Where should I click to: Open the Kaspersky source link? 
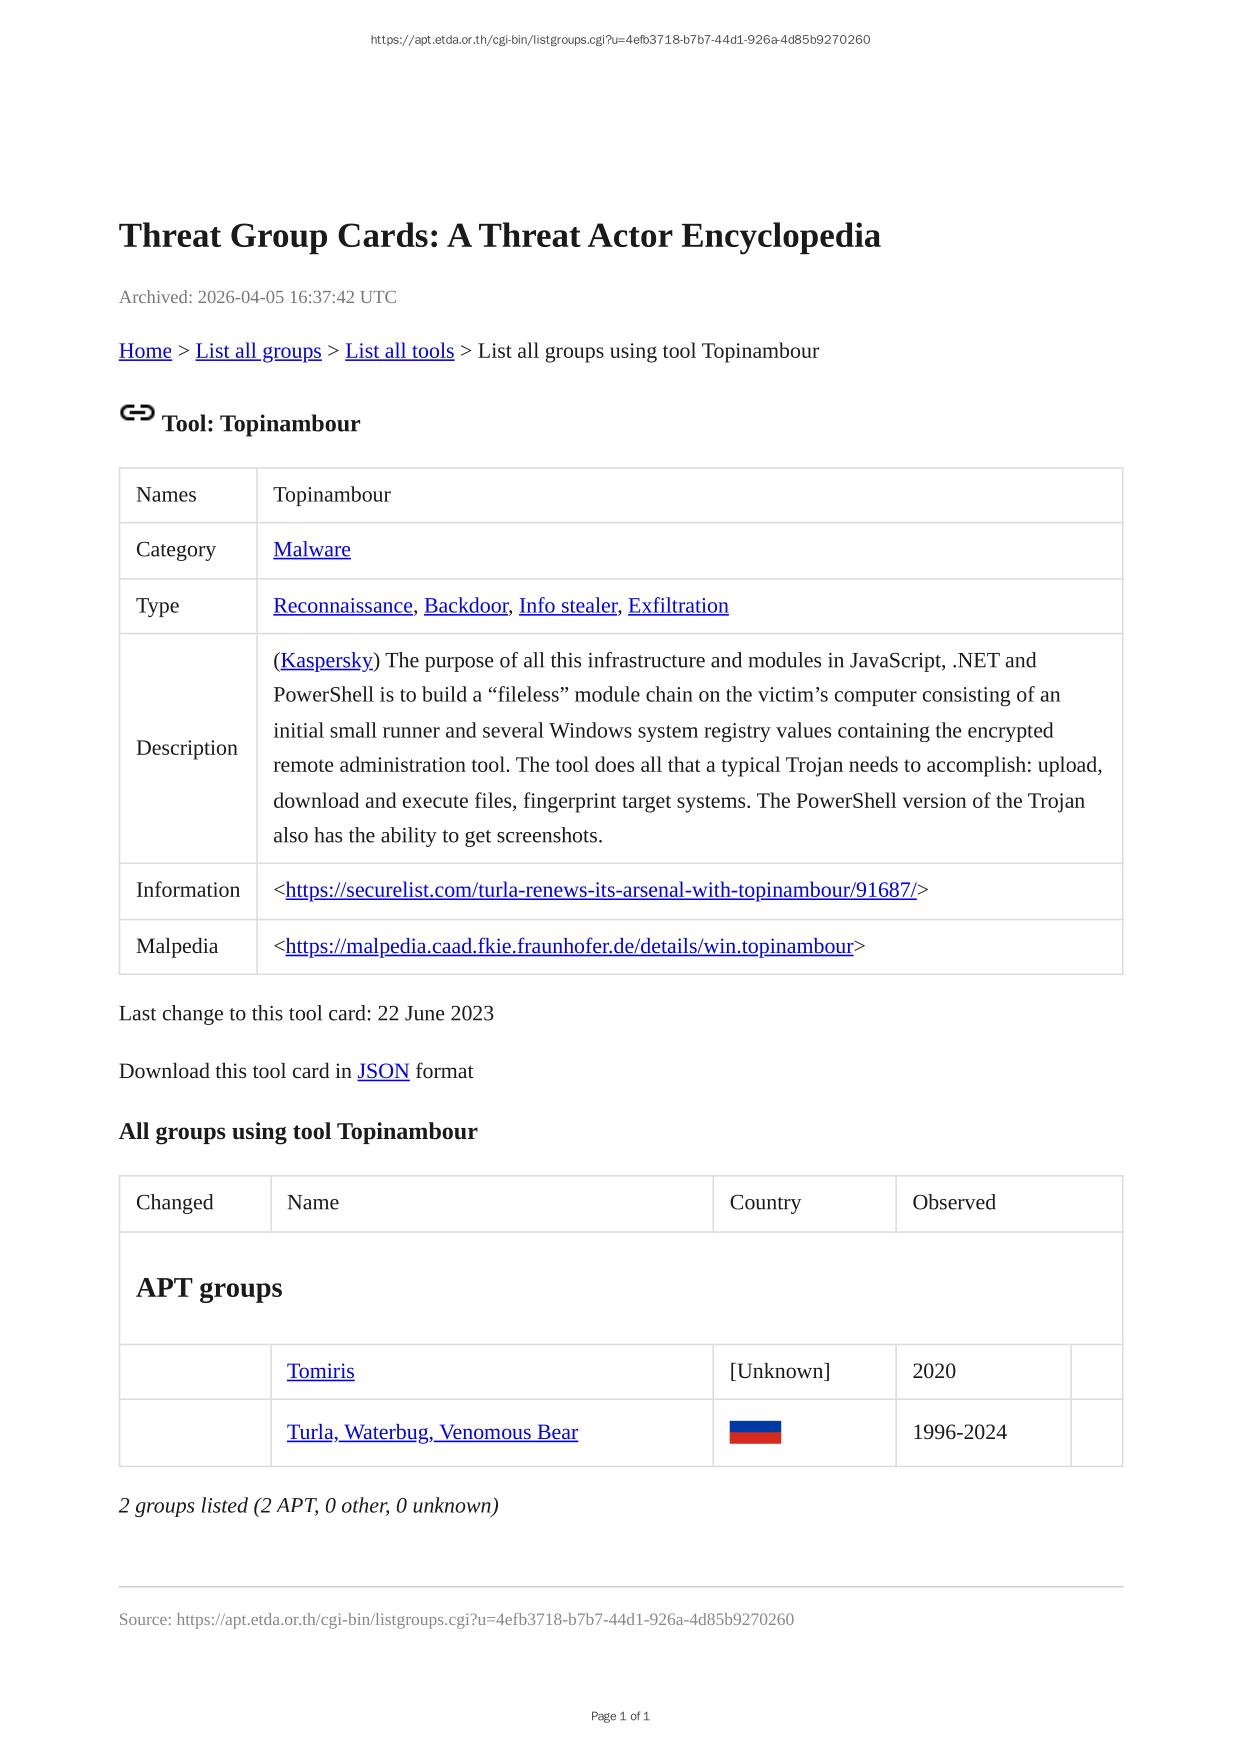click(327, 661)
